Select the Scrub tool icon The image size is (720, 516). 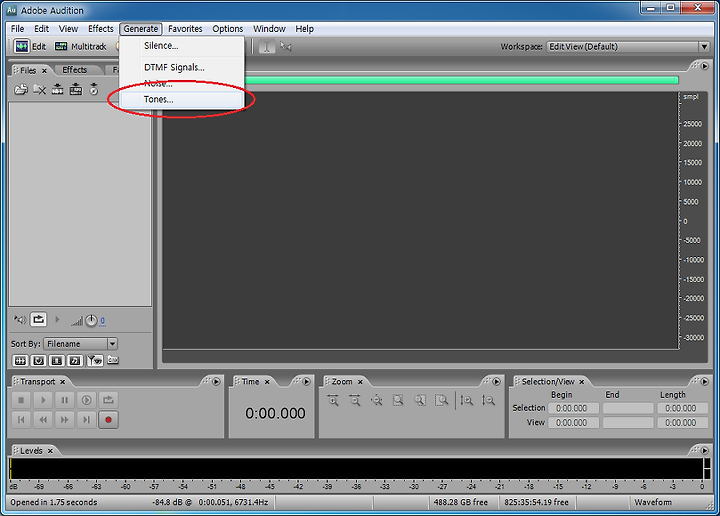pyautogui.click(x=286, y=46)
